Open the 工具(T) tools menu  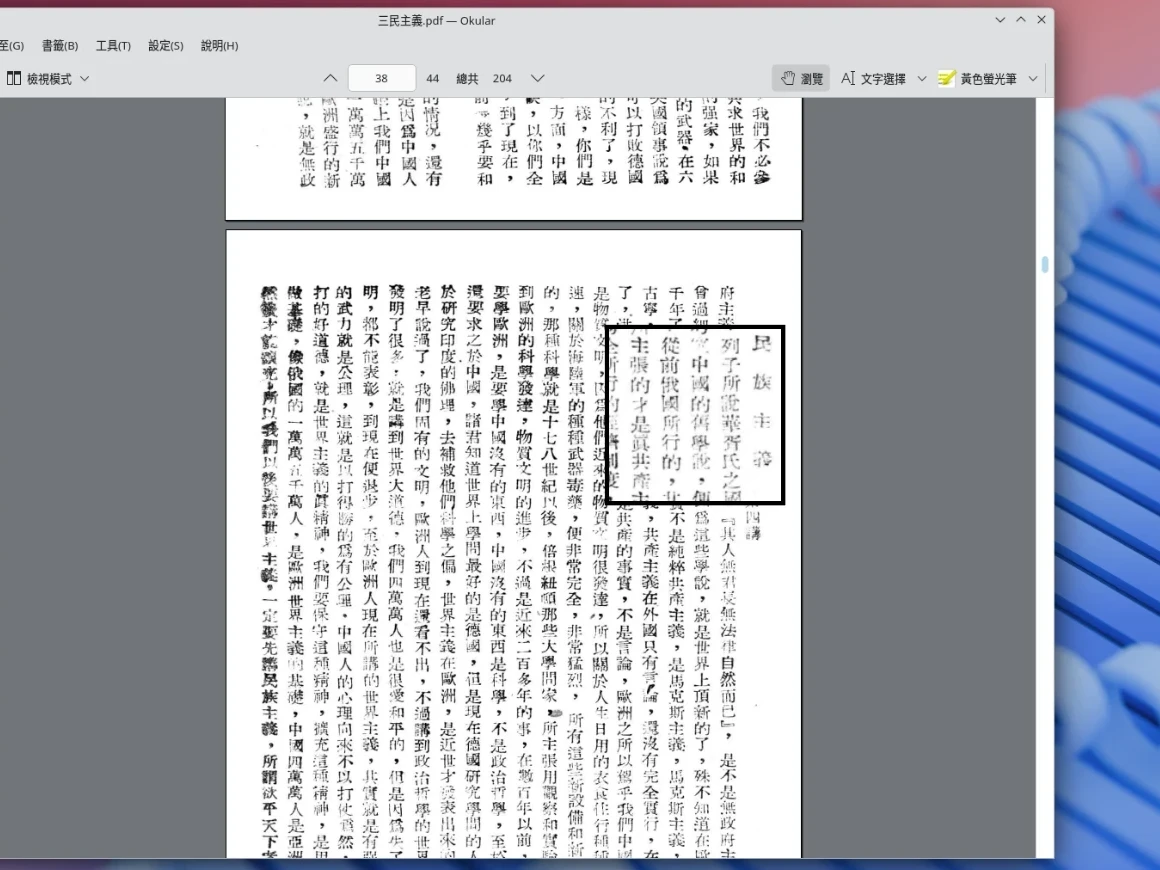113,45
